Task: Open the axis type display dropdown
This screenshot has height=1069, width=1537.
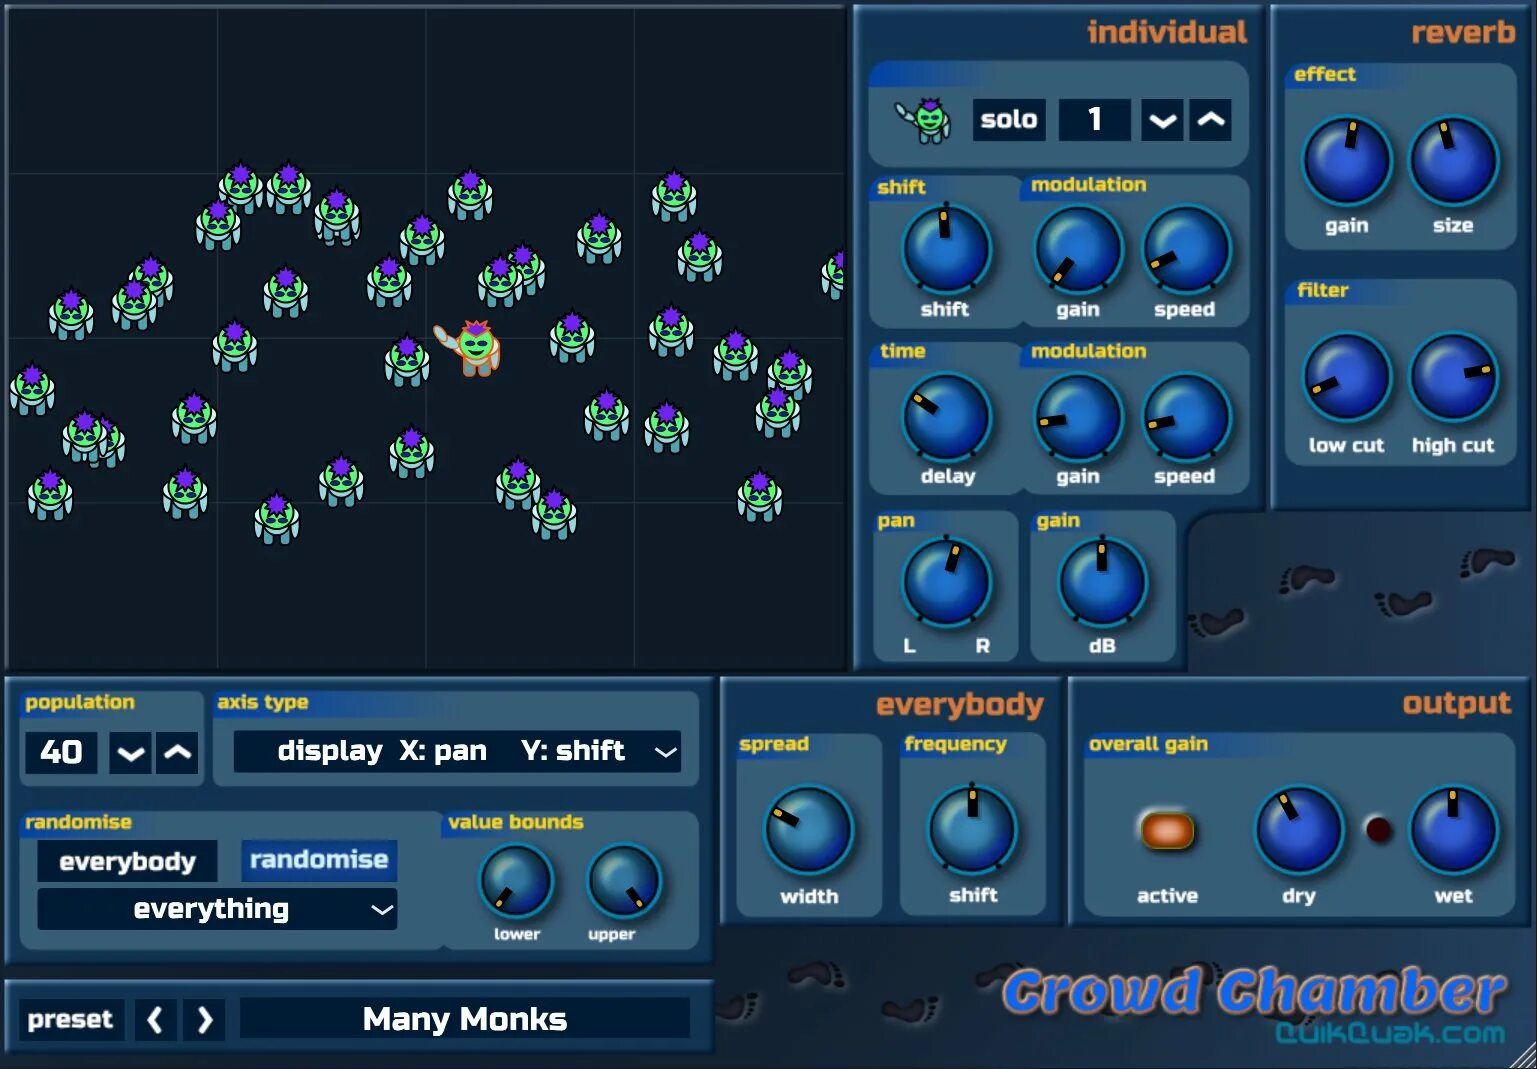Action: click(x=455, y=751)
